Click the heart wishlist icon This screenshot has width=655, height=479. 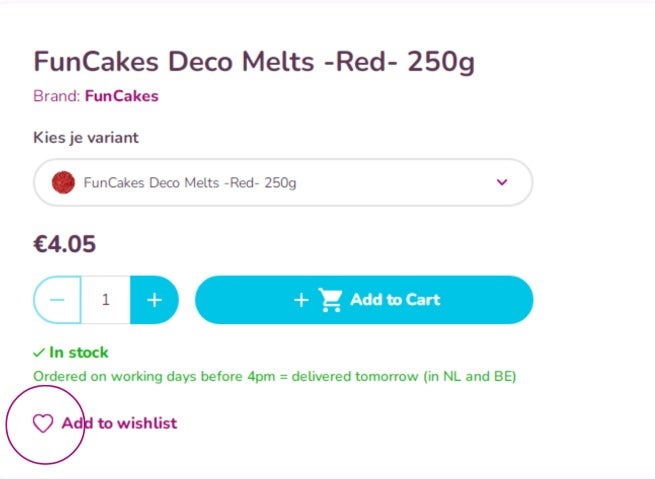pyautogui.click(x=43, y=423)
